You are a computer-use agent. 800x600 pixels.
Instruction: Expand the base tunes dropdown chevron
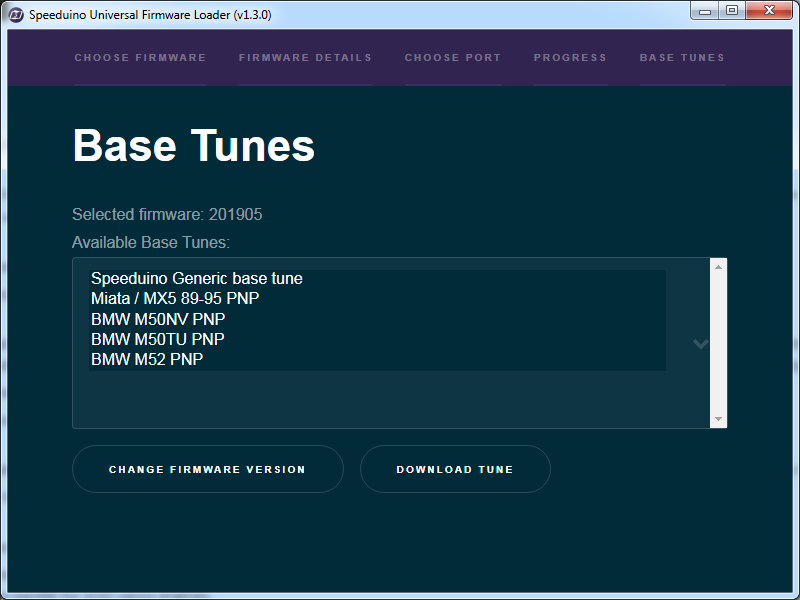(x=701, y=343)
